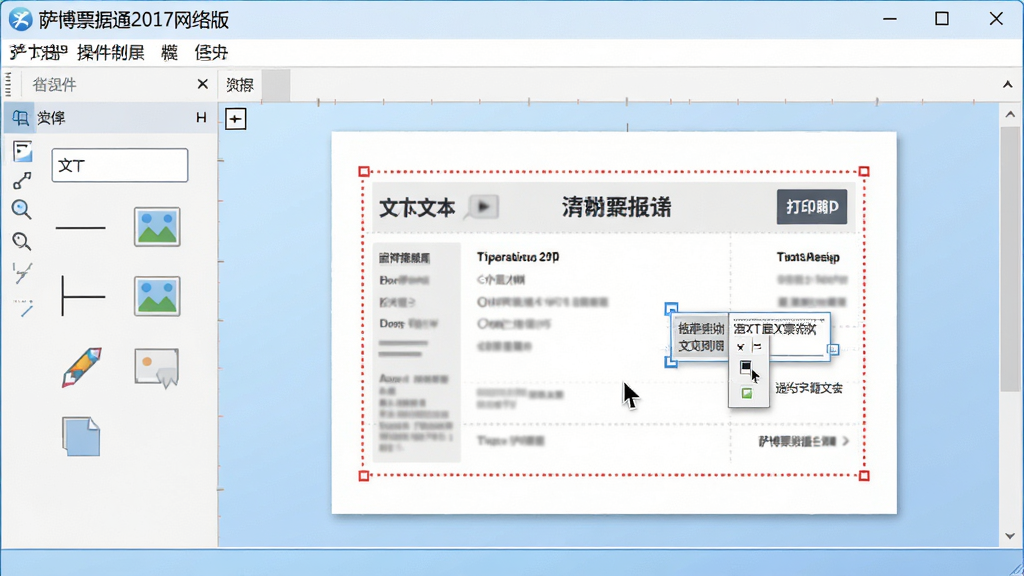Click the window resize grip in the status bar

click(1016, 568)
